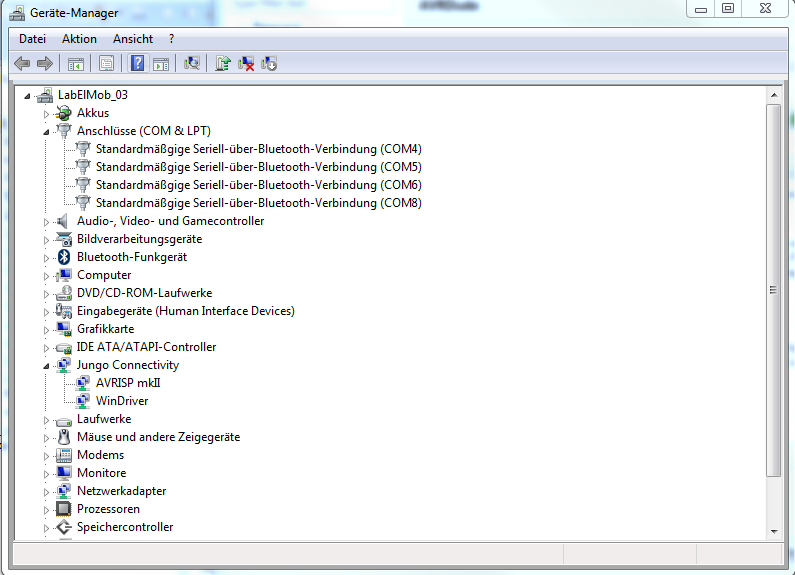This screenshot has width=795, height=575.
Task: Click the Prozessoren chip icon
Action: (x=64, y=509)
